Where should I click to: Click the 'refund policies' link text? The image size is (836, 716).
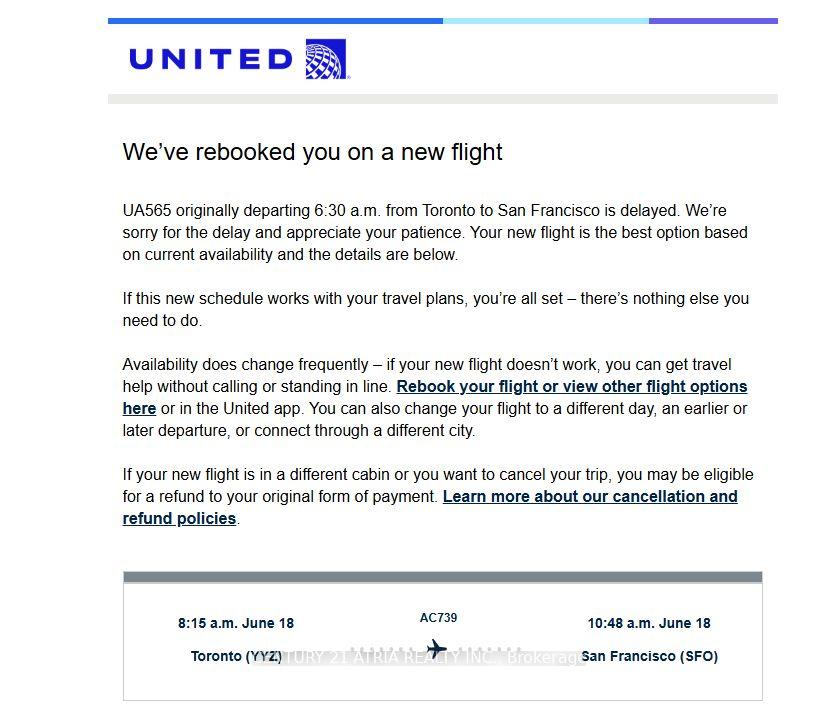[x=179, y=519]
